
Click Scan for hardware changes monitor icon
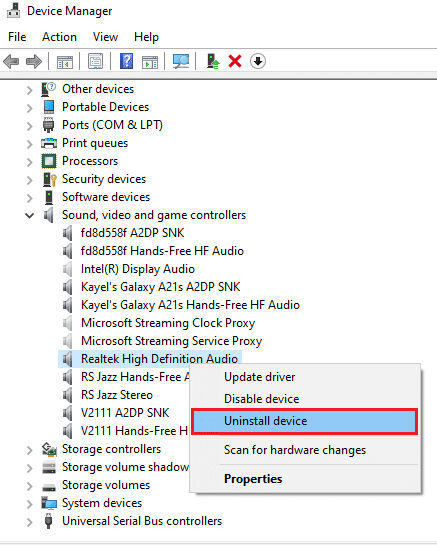(181, 62)
